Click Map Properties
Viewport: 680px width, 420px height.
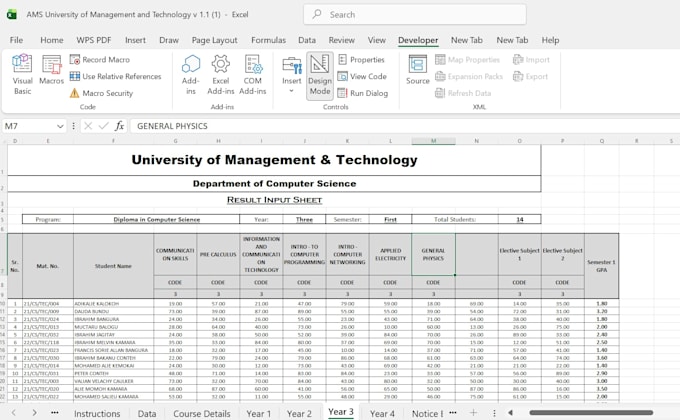coord(468,59)
